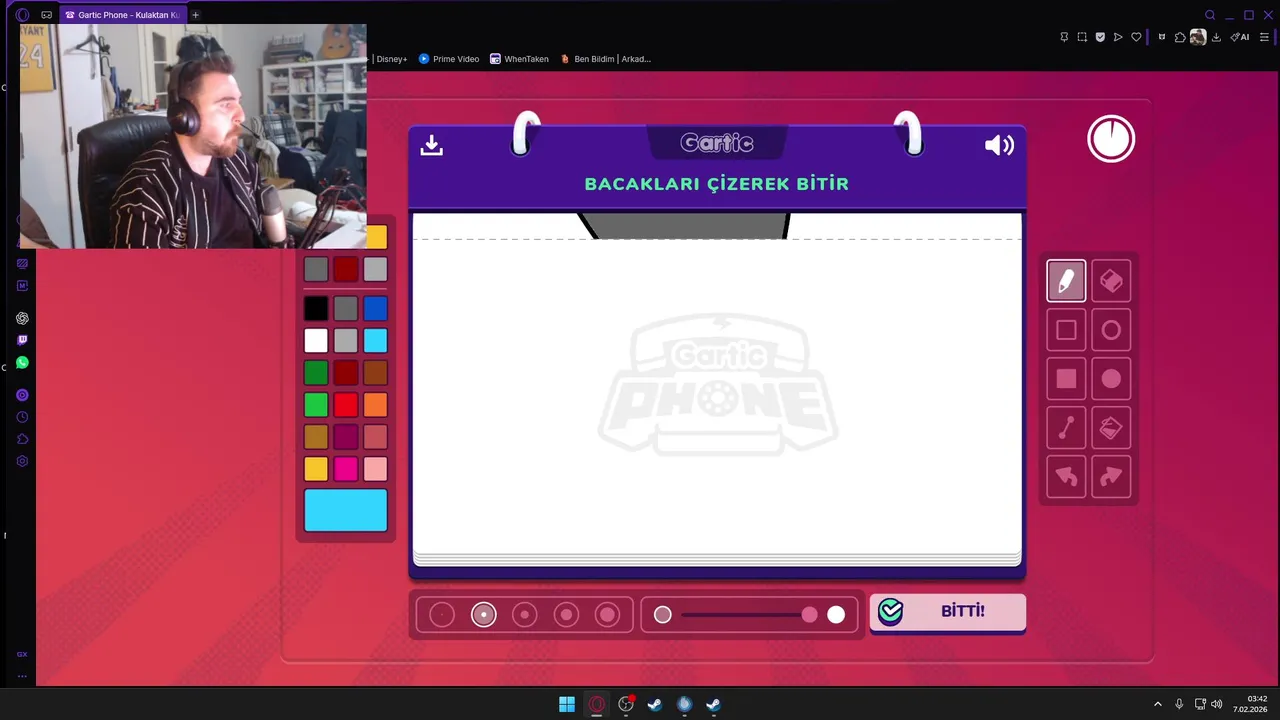Select the outlined rectangle tool
Viewport: 1280px width, 720px height.
click(x=1066, y=330)
